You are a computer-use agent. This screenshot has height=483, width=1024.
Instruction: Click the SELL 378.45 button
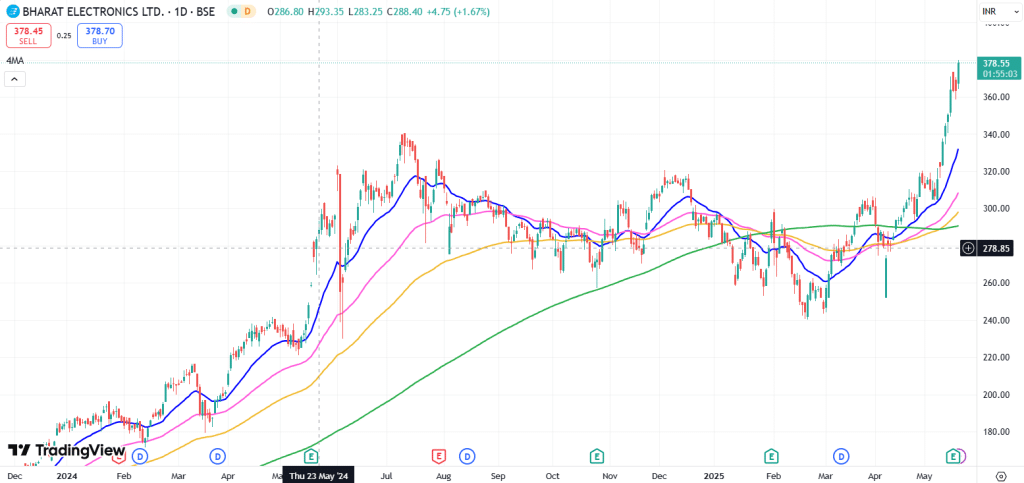[29, 35]
